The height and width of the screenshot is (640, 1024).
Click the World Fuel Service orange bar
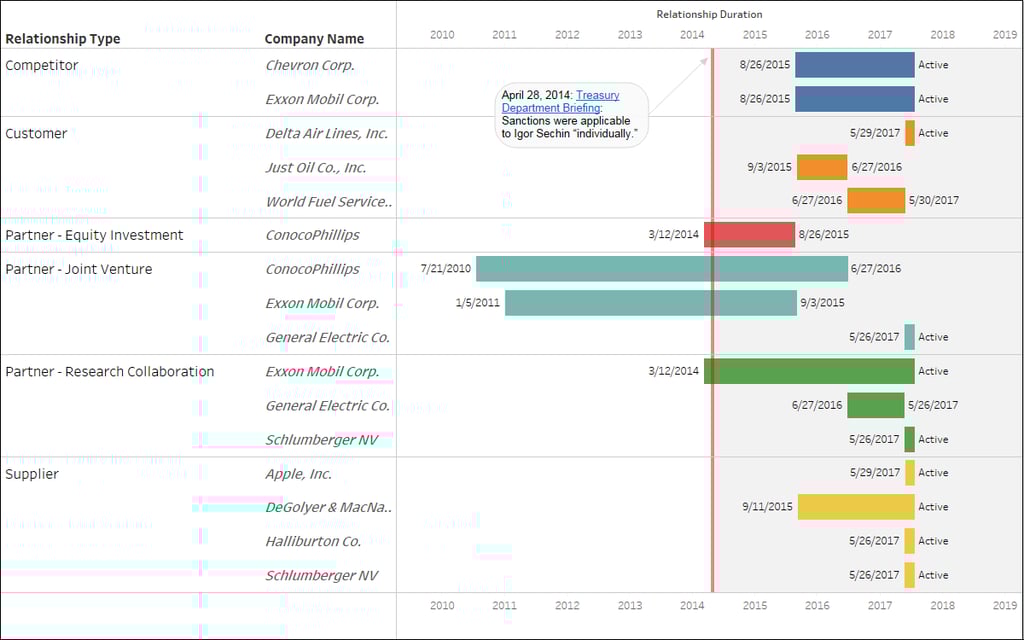876,200
